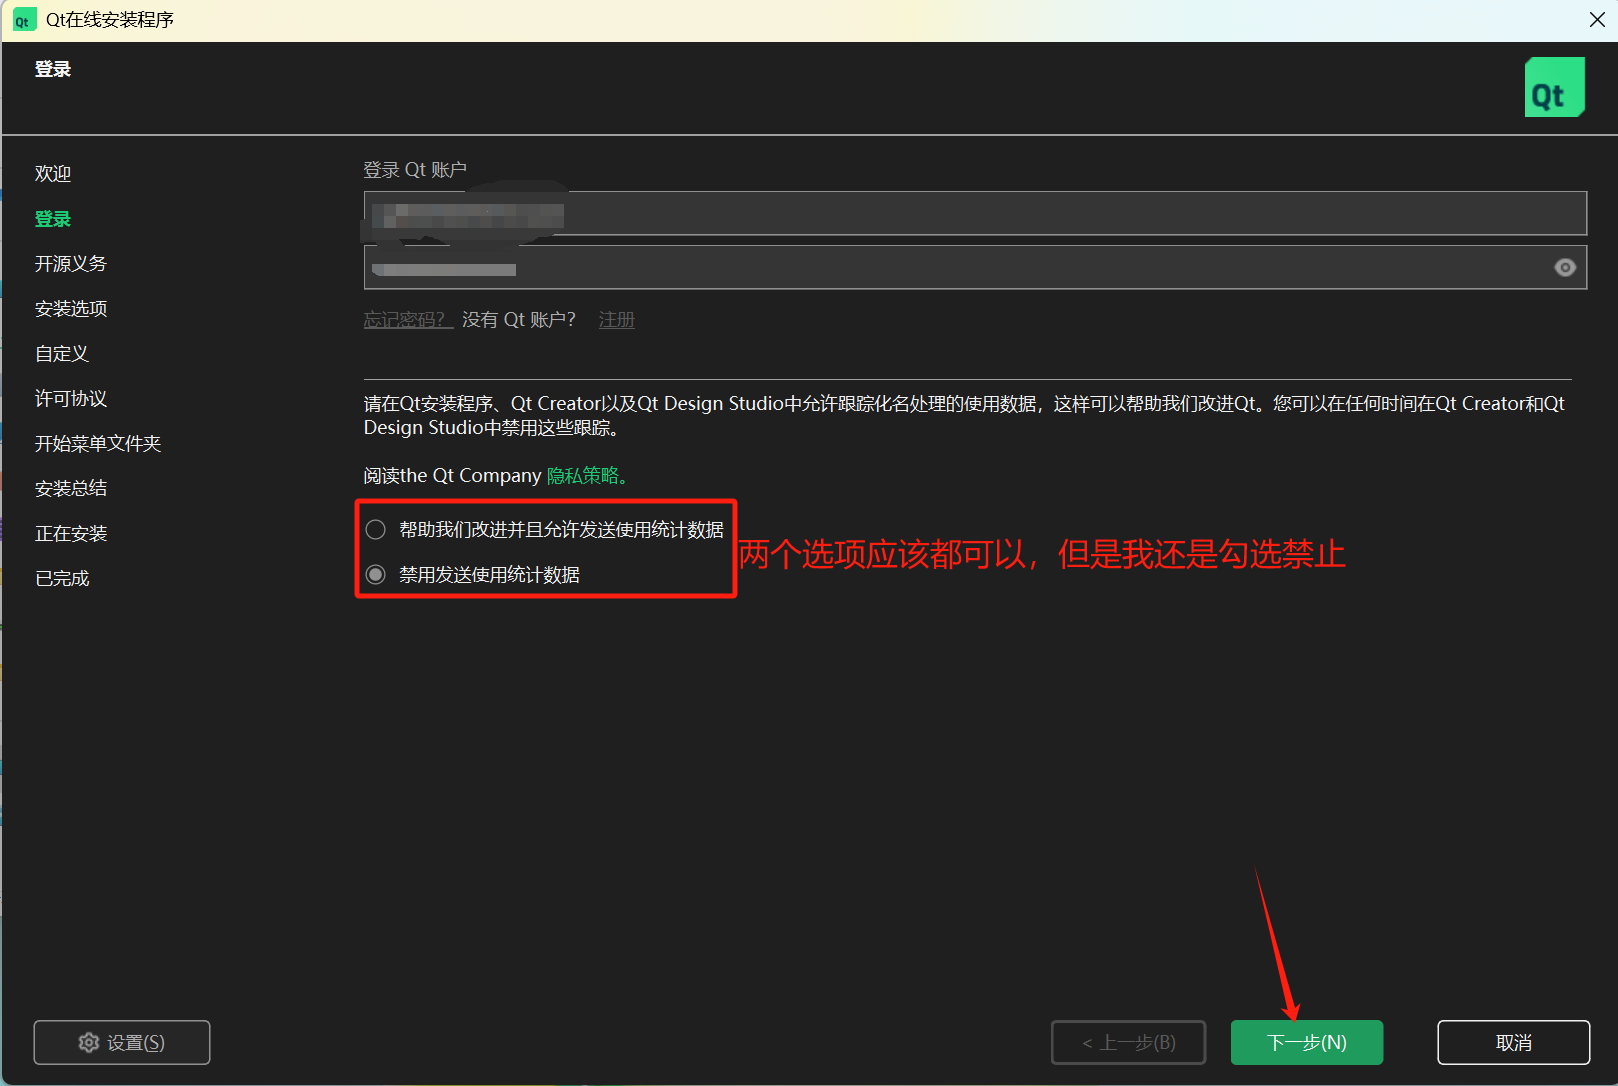This screenshot has width=1618, height=1086.
Task: Close the Qt在线安装程序 window
Action: pos(1597,20)
